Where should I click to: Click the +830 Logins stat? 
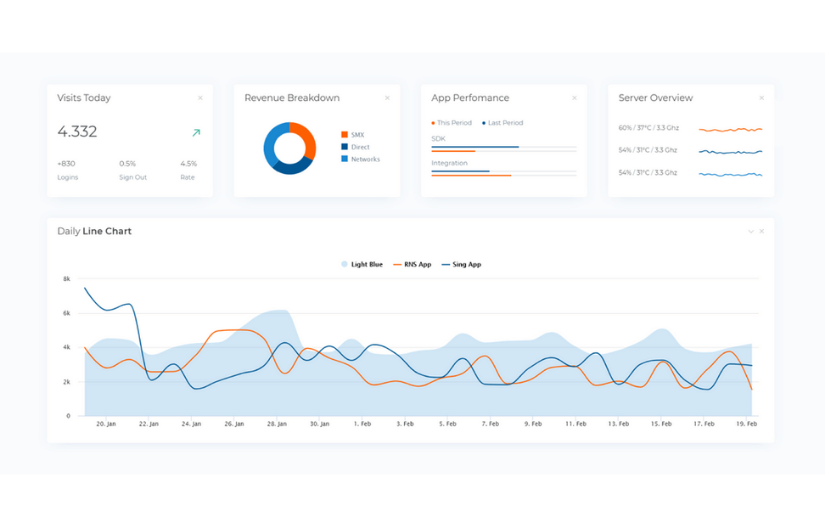pos(67,170)
